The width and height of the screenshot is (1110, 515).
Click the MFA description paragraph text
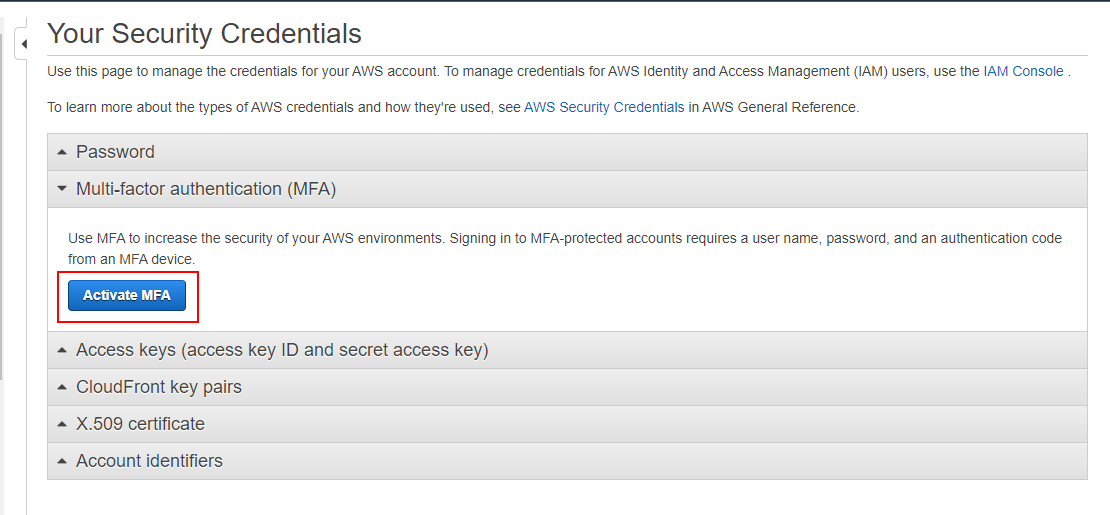pyautogui.click(x=564, y=249)
